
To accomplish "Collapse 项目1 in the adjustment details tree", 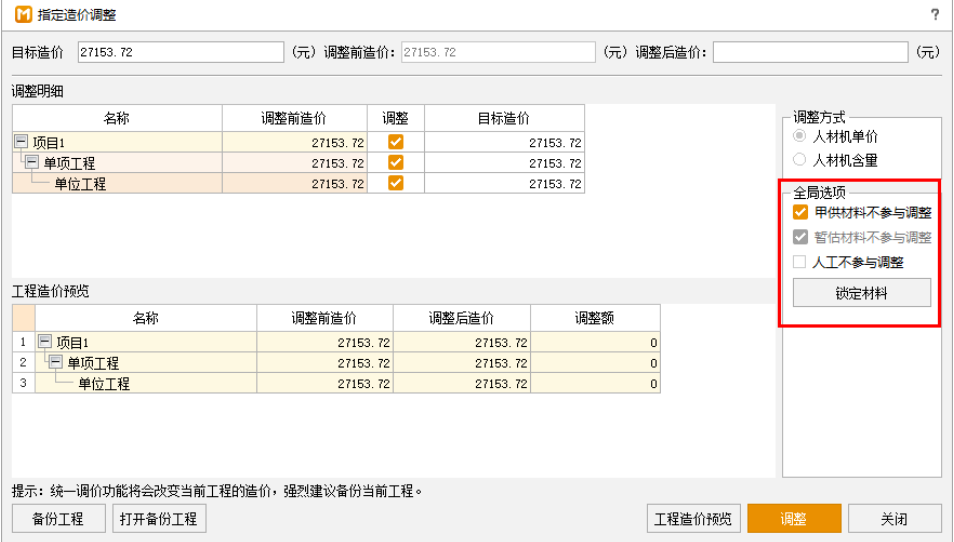I will pos(21,143).
